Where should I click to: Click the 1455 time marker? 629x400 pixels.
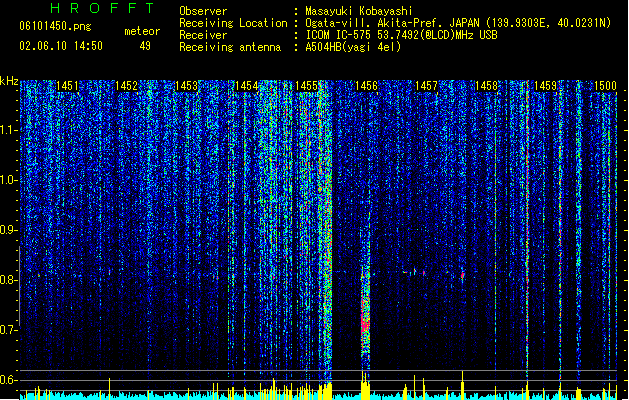306,86
